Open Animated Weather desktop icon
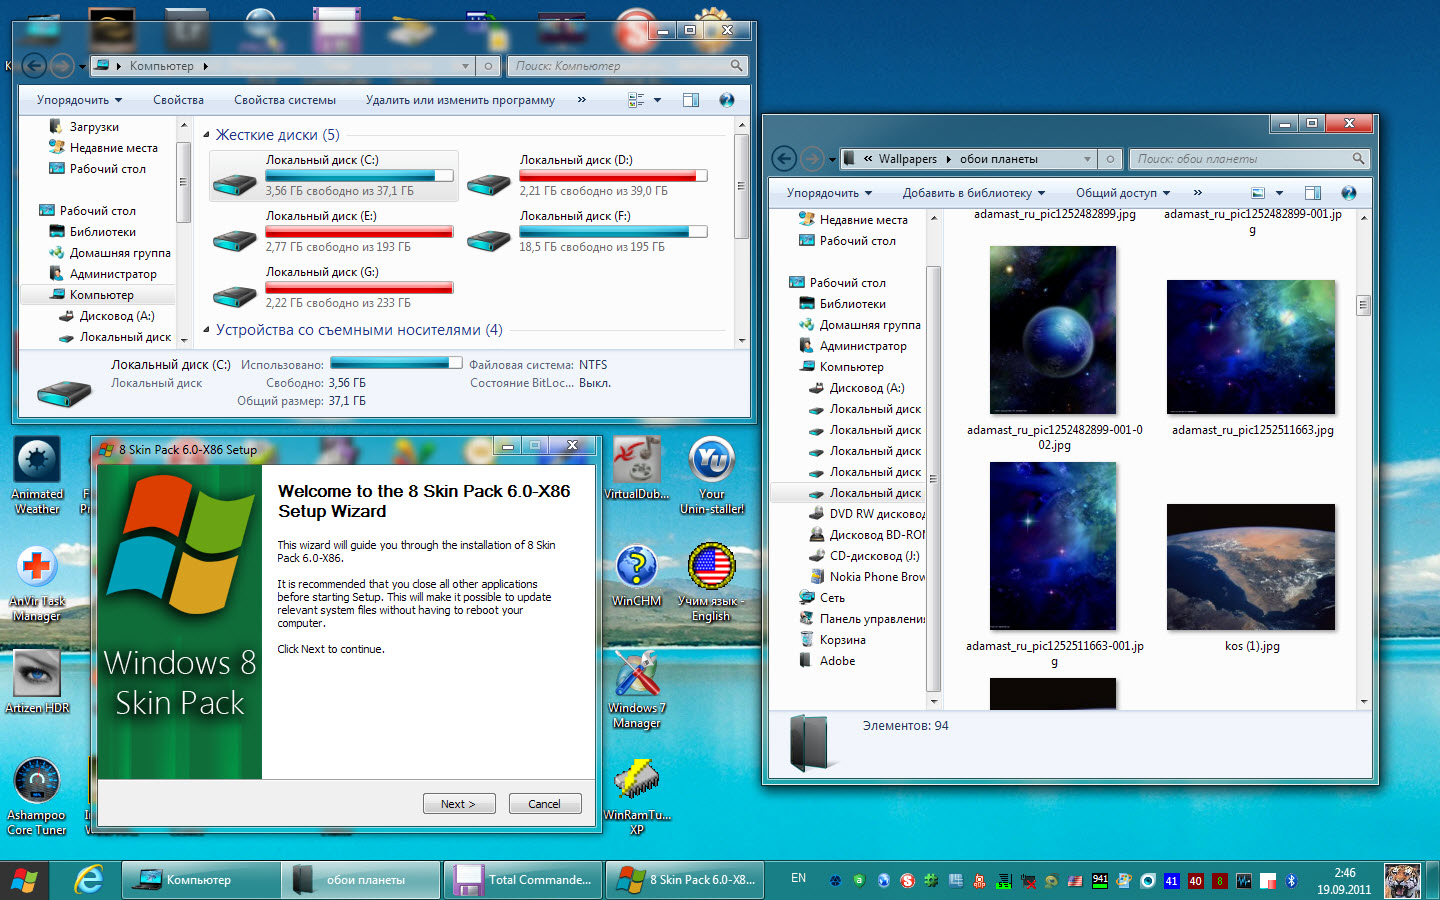This screenshot has width=1440, height=900. [37, 475]
